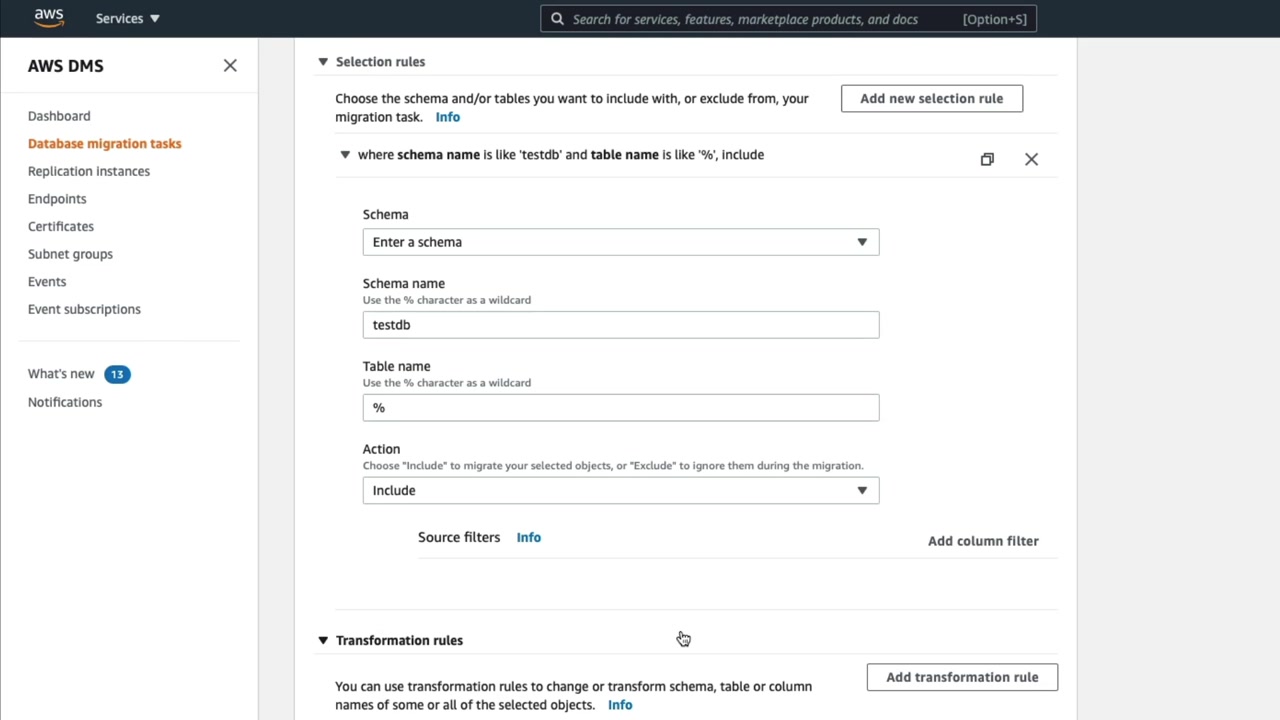Duplicate the testdb selection rule
Image resolution: width=1280 pixels, height=720 pixels.
[987, 159]
